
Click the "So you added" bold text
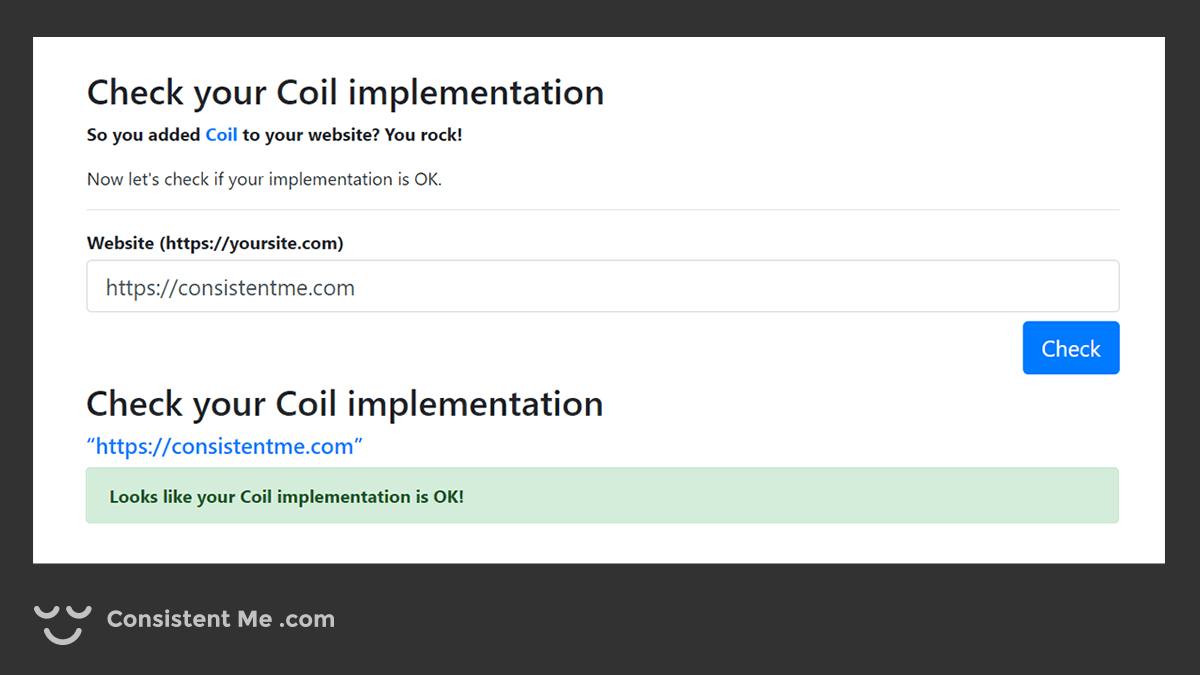143,135
